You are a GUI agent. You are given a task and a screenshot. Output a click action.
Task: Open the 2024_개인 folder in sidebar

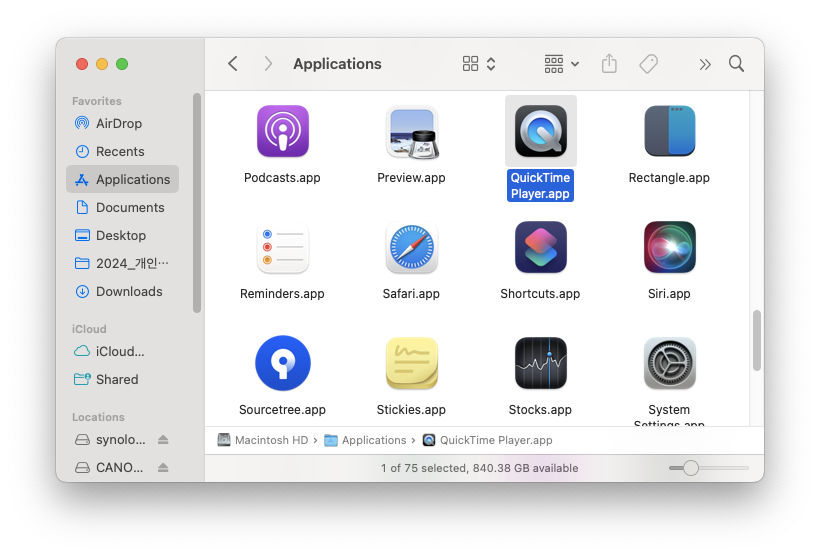pyautogui.click(x=122, y=263)
